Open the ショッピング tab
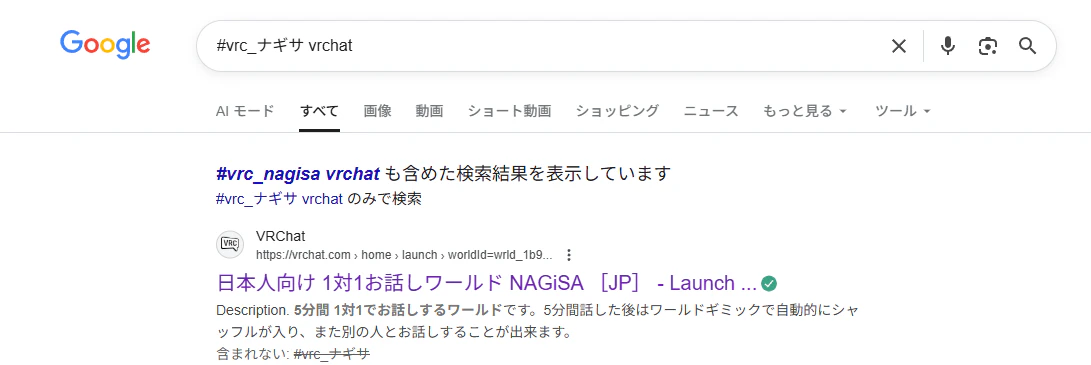 coord(617,111)
